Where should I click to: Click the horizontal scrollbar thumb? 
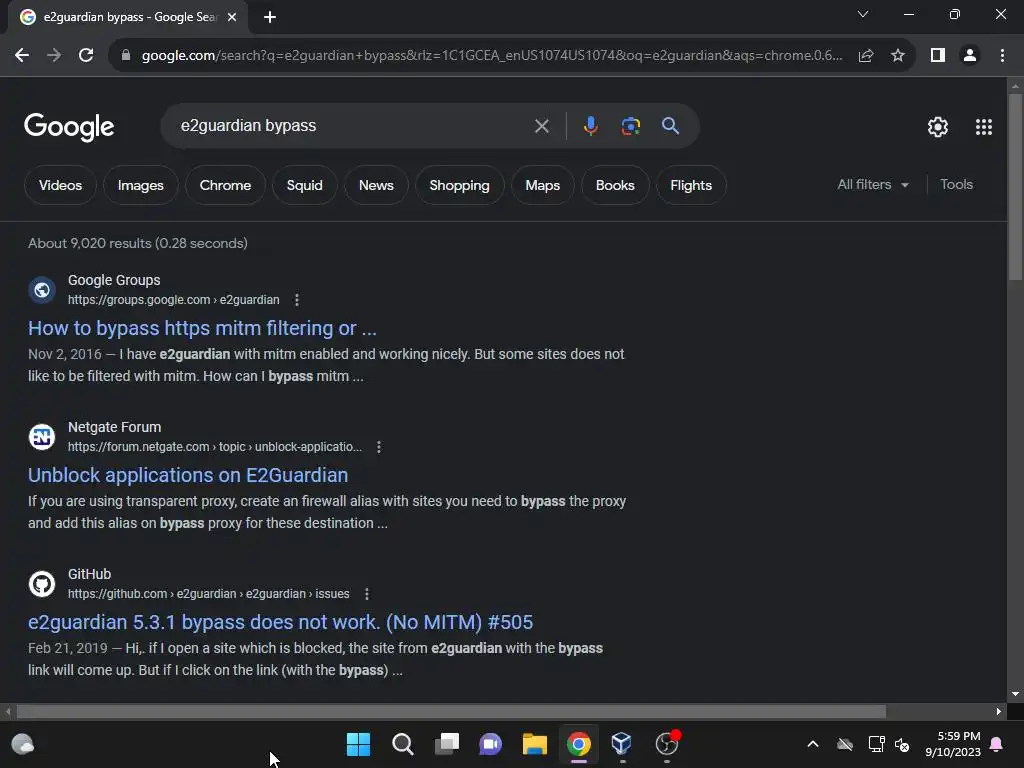click(x=451, y=711)
